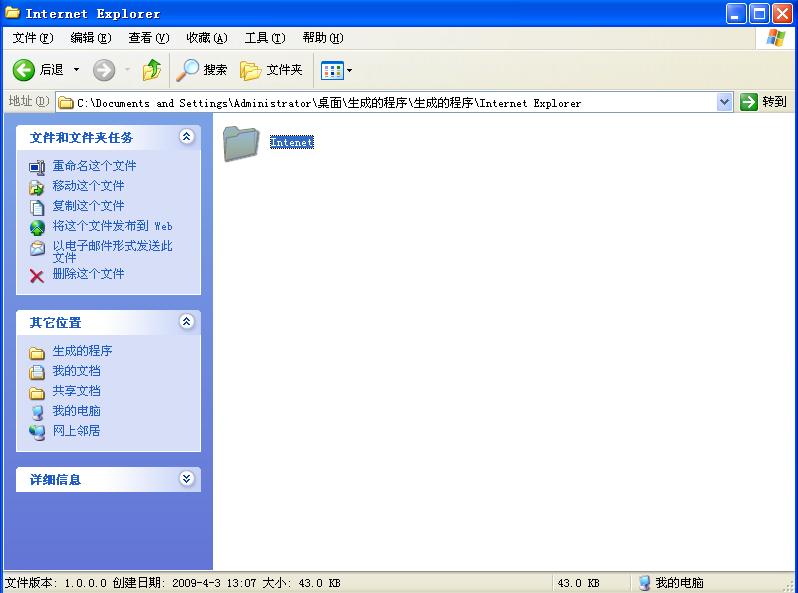Click the green Back arrow button

coord(23,70)
